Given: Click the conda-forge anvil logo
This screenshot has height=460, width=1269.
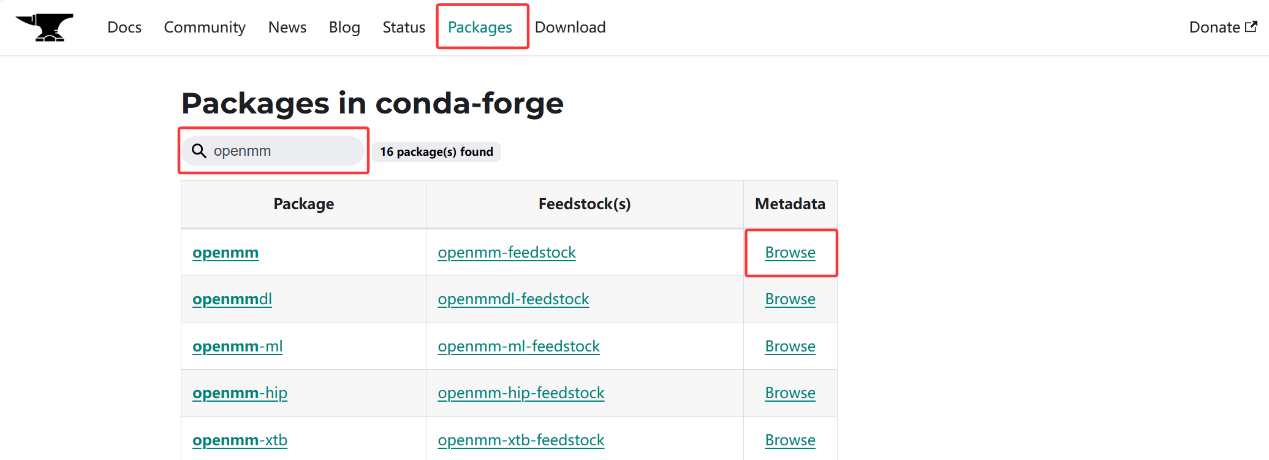Looking at the screenshot, I should click(x=45, y=28).
